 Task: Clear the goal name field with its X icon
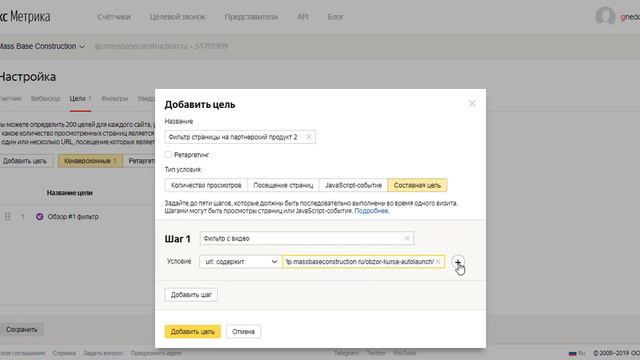coord(309,137)
